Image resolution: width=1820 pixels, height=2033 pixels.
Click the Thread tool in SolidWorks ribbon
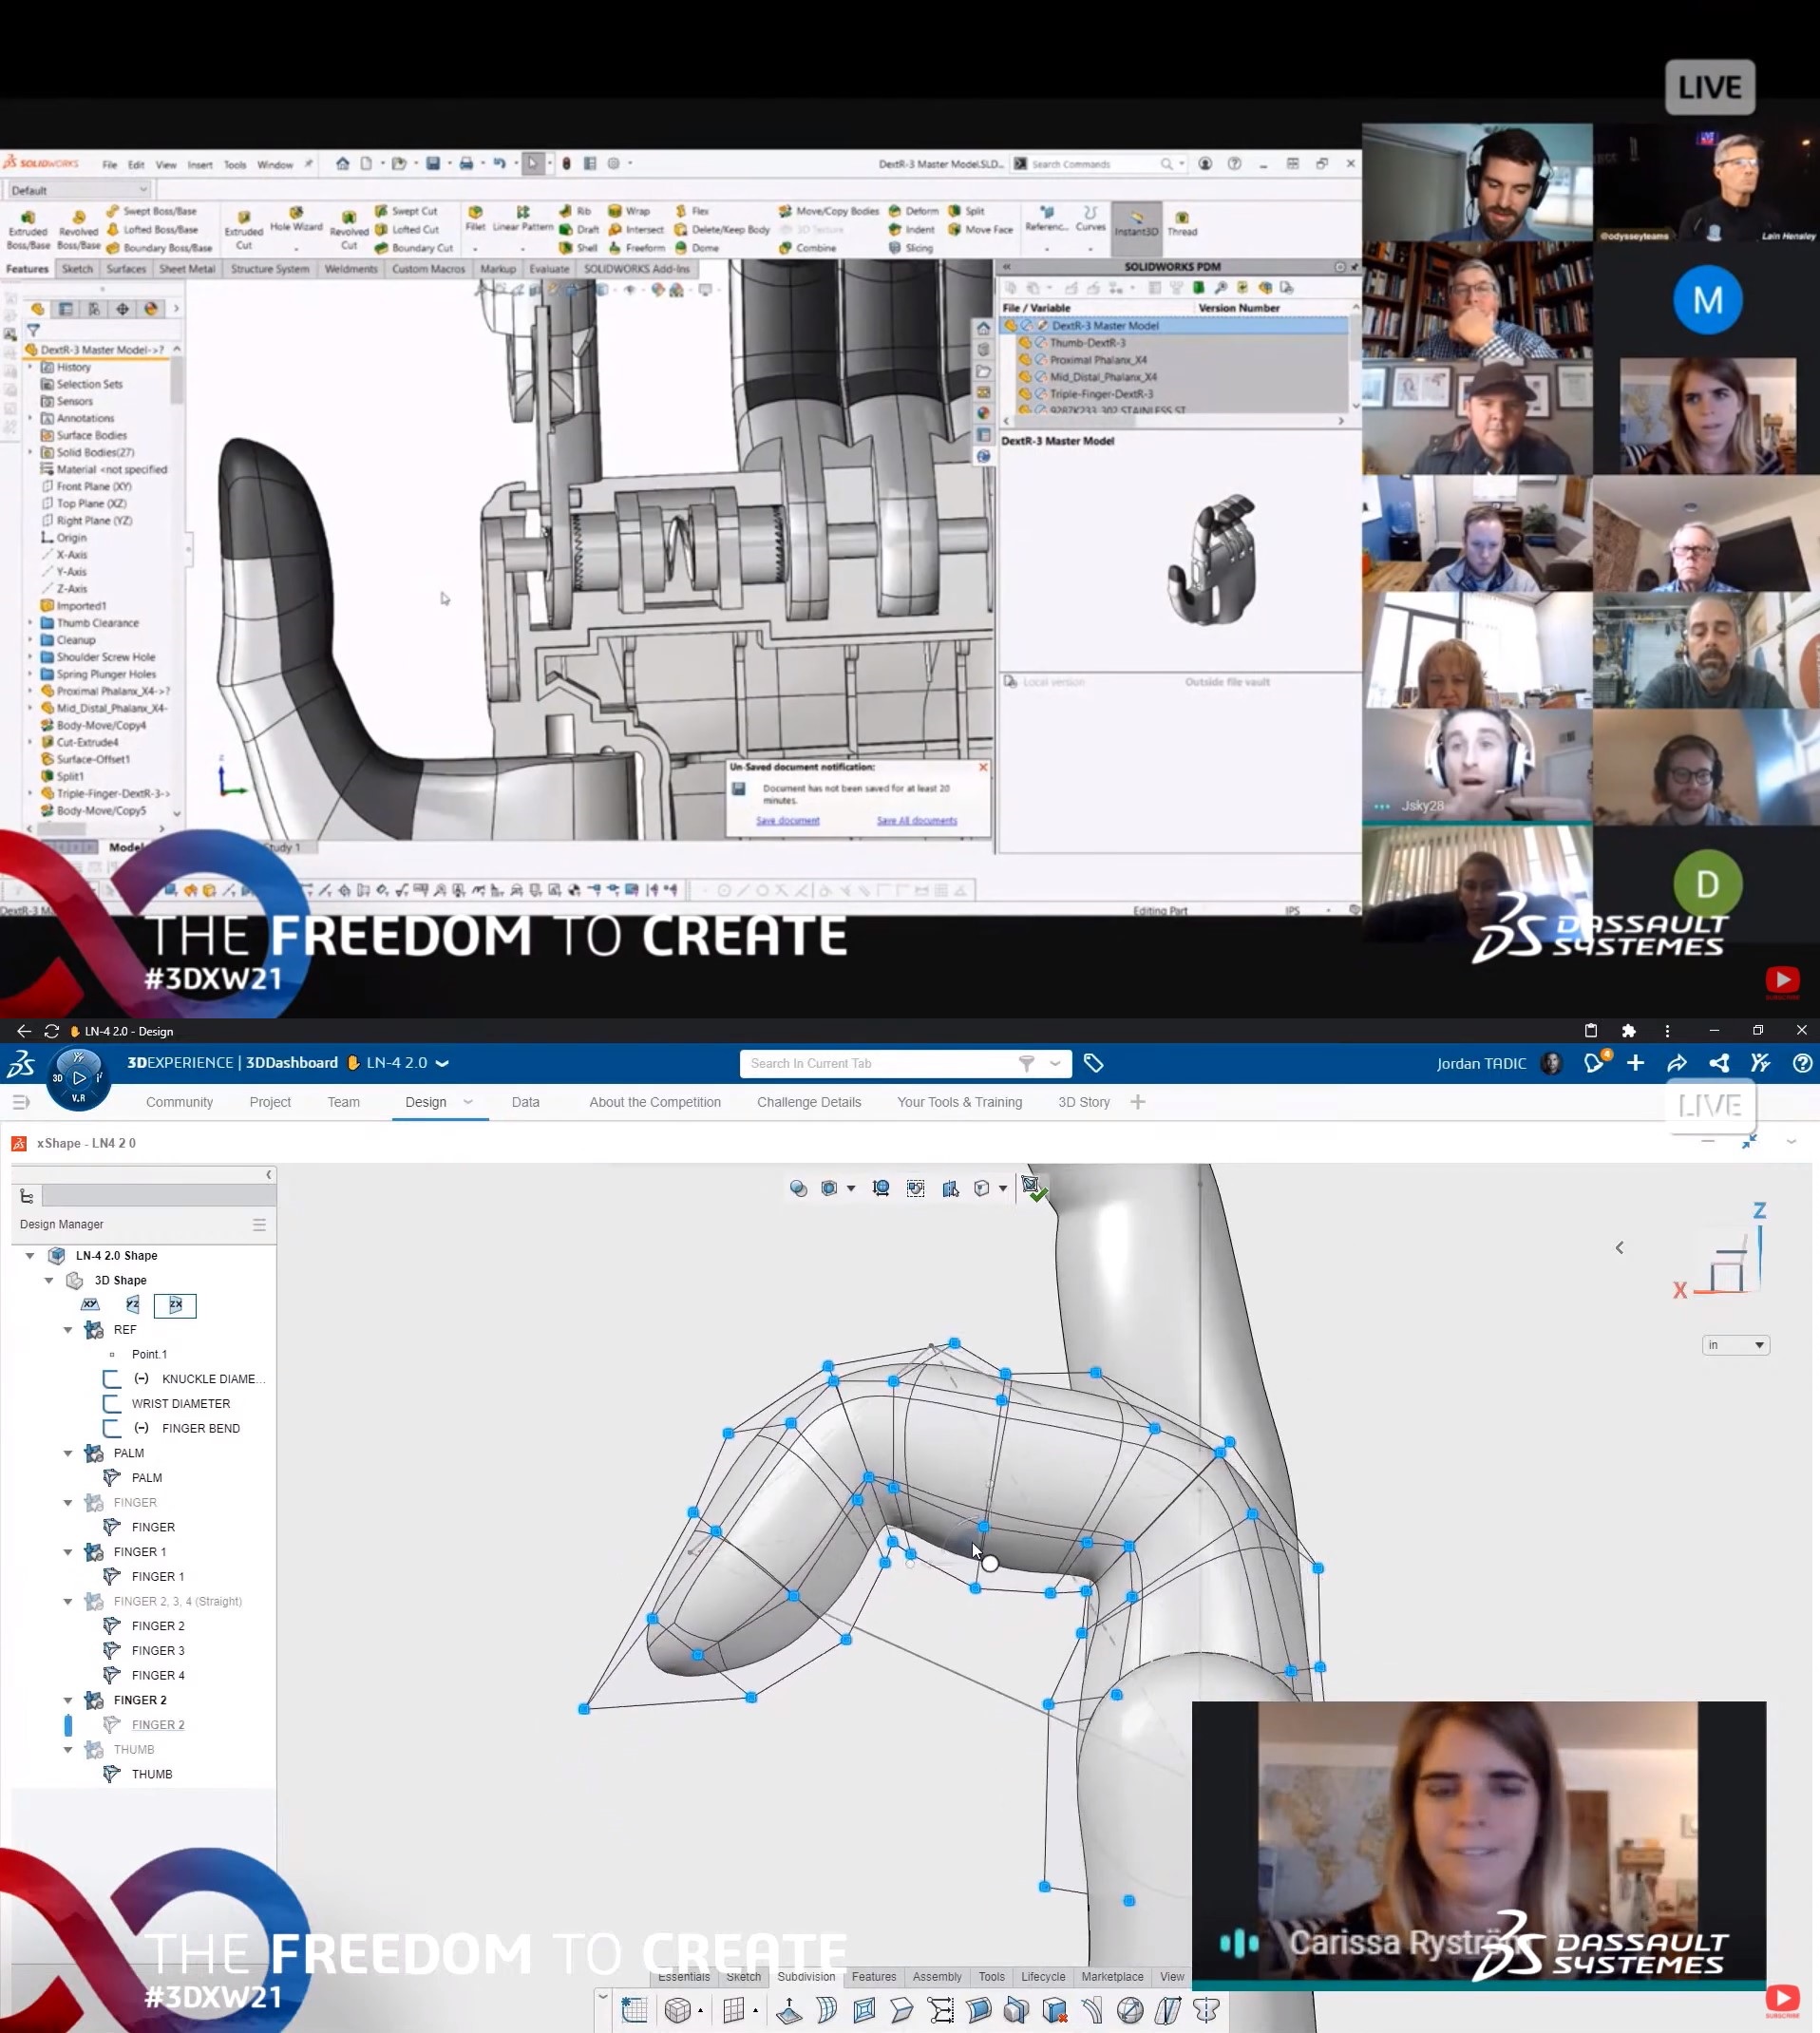(x=1182, y=223)
